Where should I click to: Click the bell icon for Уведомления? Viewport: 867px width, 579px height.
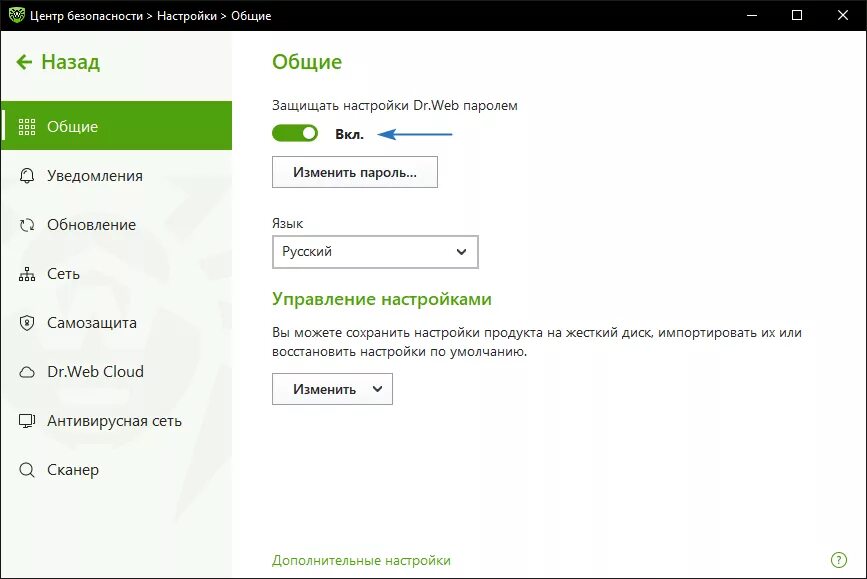pos(27,176)
